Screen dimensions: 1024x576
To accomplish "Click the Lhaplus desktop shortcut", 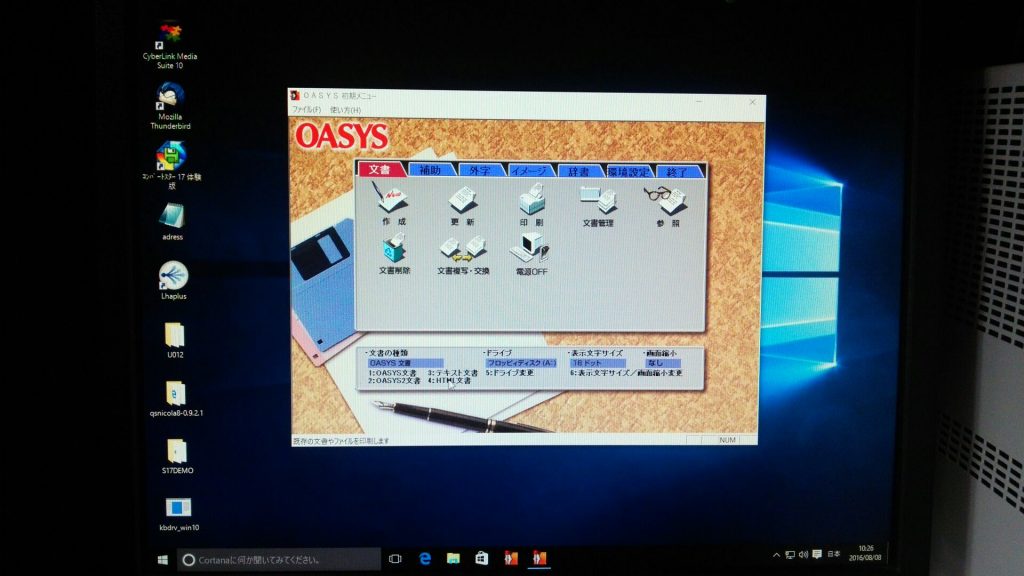I will [174, 281].
